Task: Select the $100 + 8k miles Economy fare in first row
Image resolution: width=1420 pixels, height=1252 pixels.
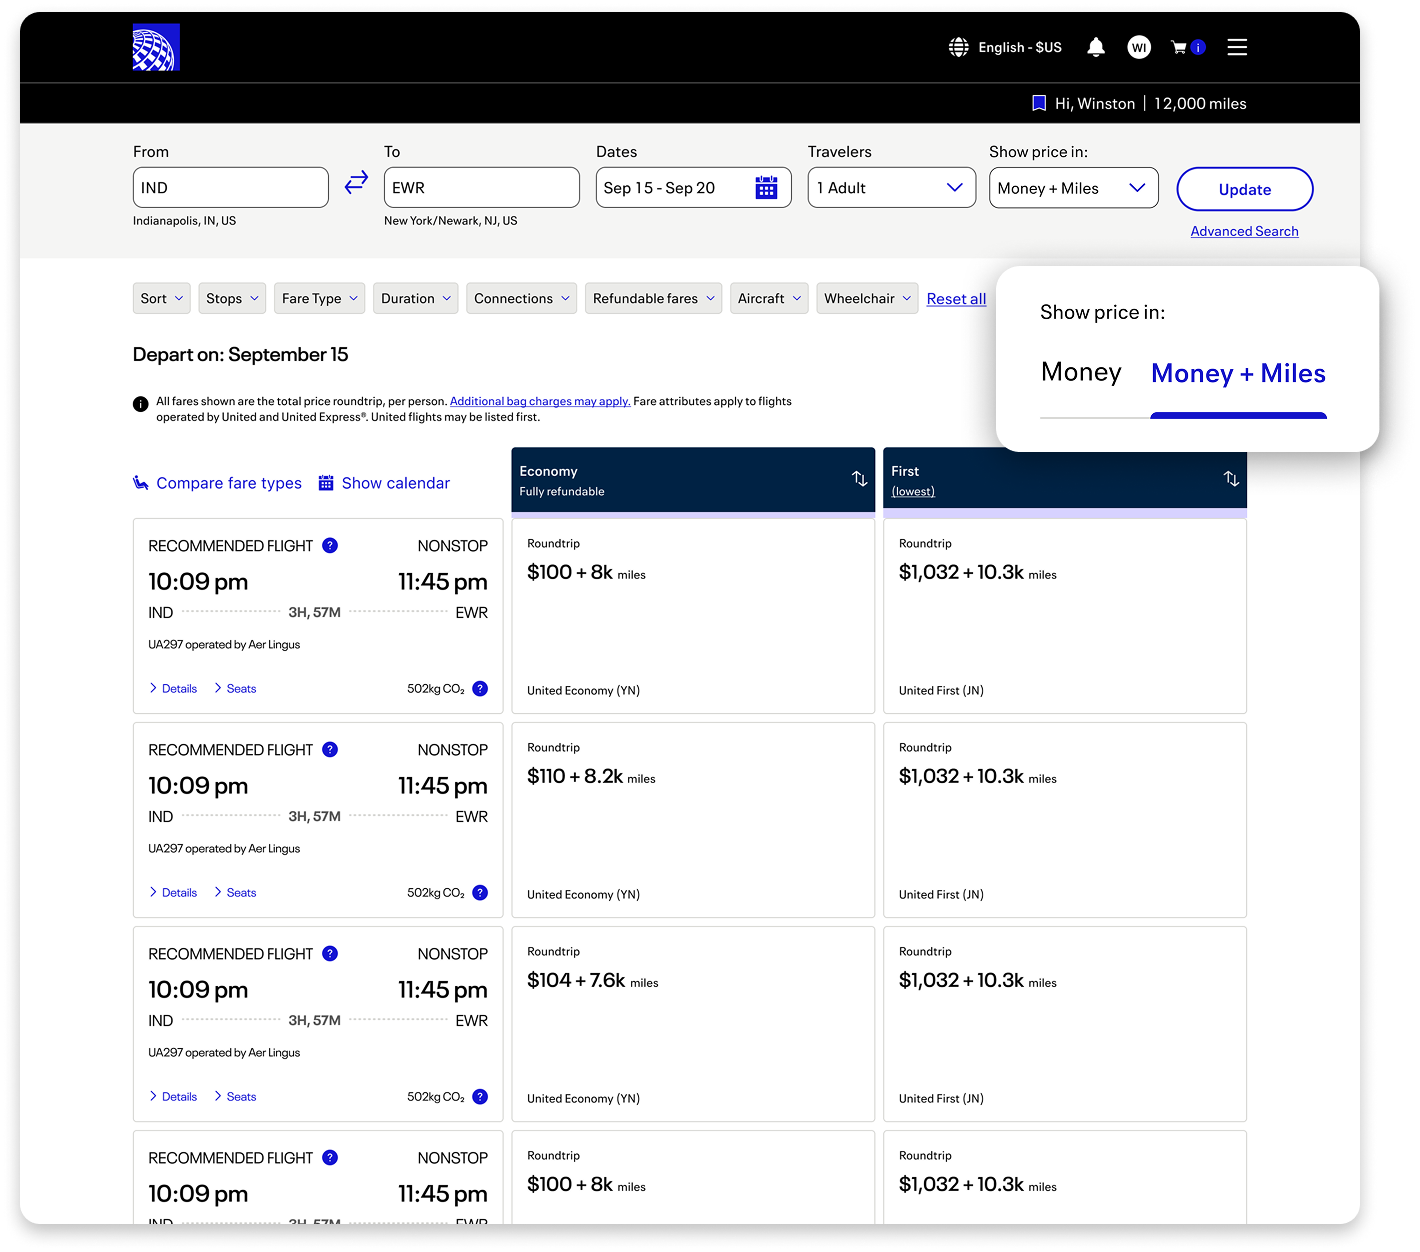Action: pyautogui.click(x=693, y=616)
